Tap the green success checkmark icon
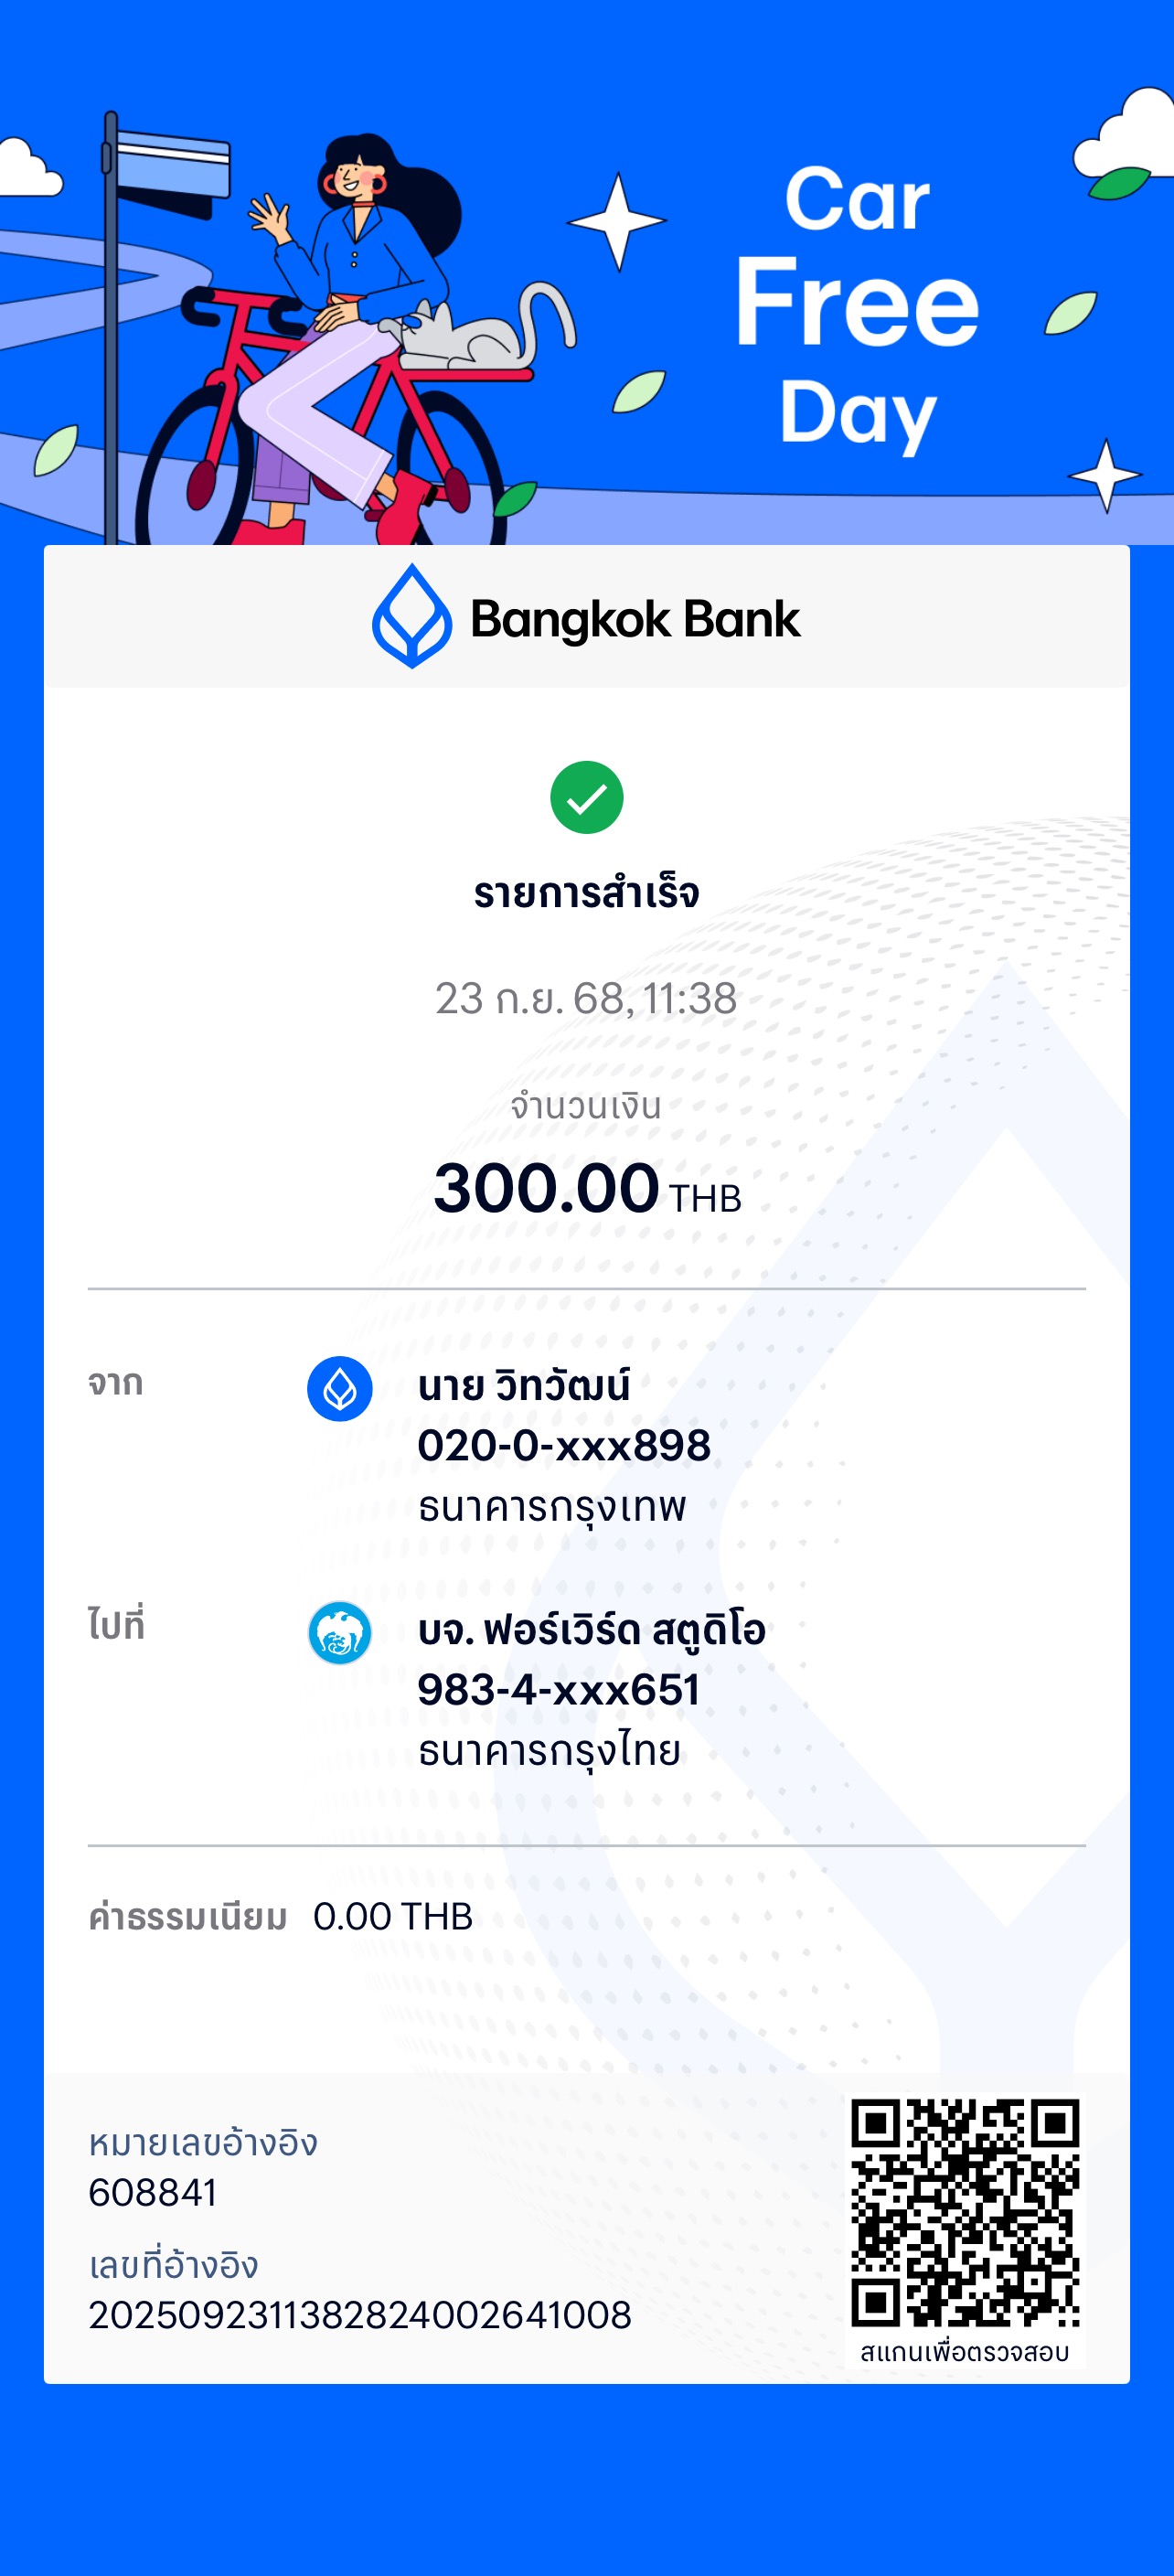The height and width of the screenshot is (2576, 1174). (587, 797)
